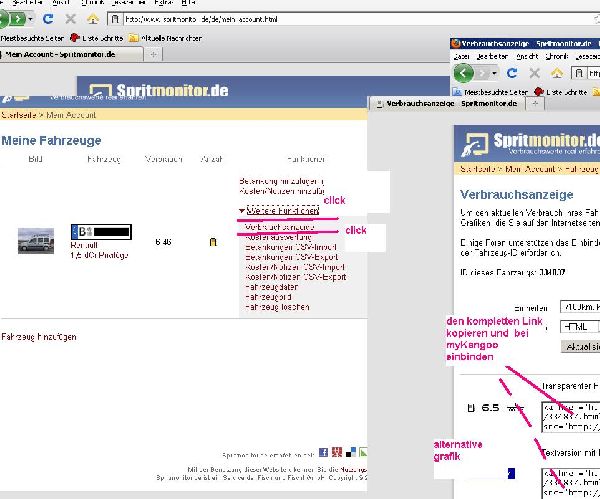Reload the Mein Account page

click(48, 19)
